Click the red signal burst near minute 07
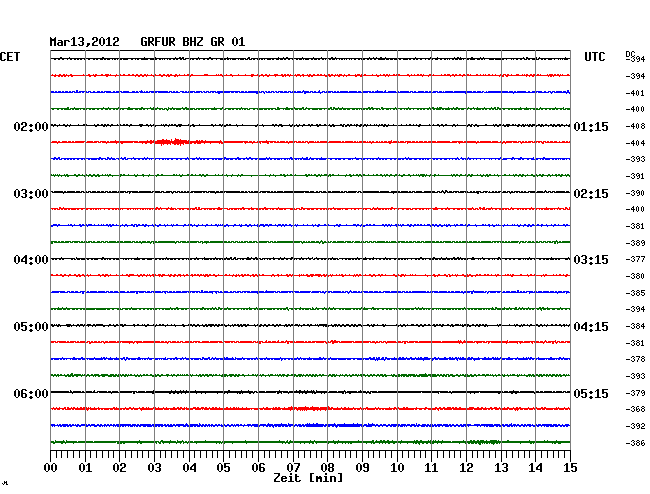 coord(309,409)
